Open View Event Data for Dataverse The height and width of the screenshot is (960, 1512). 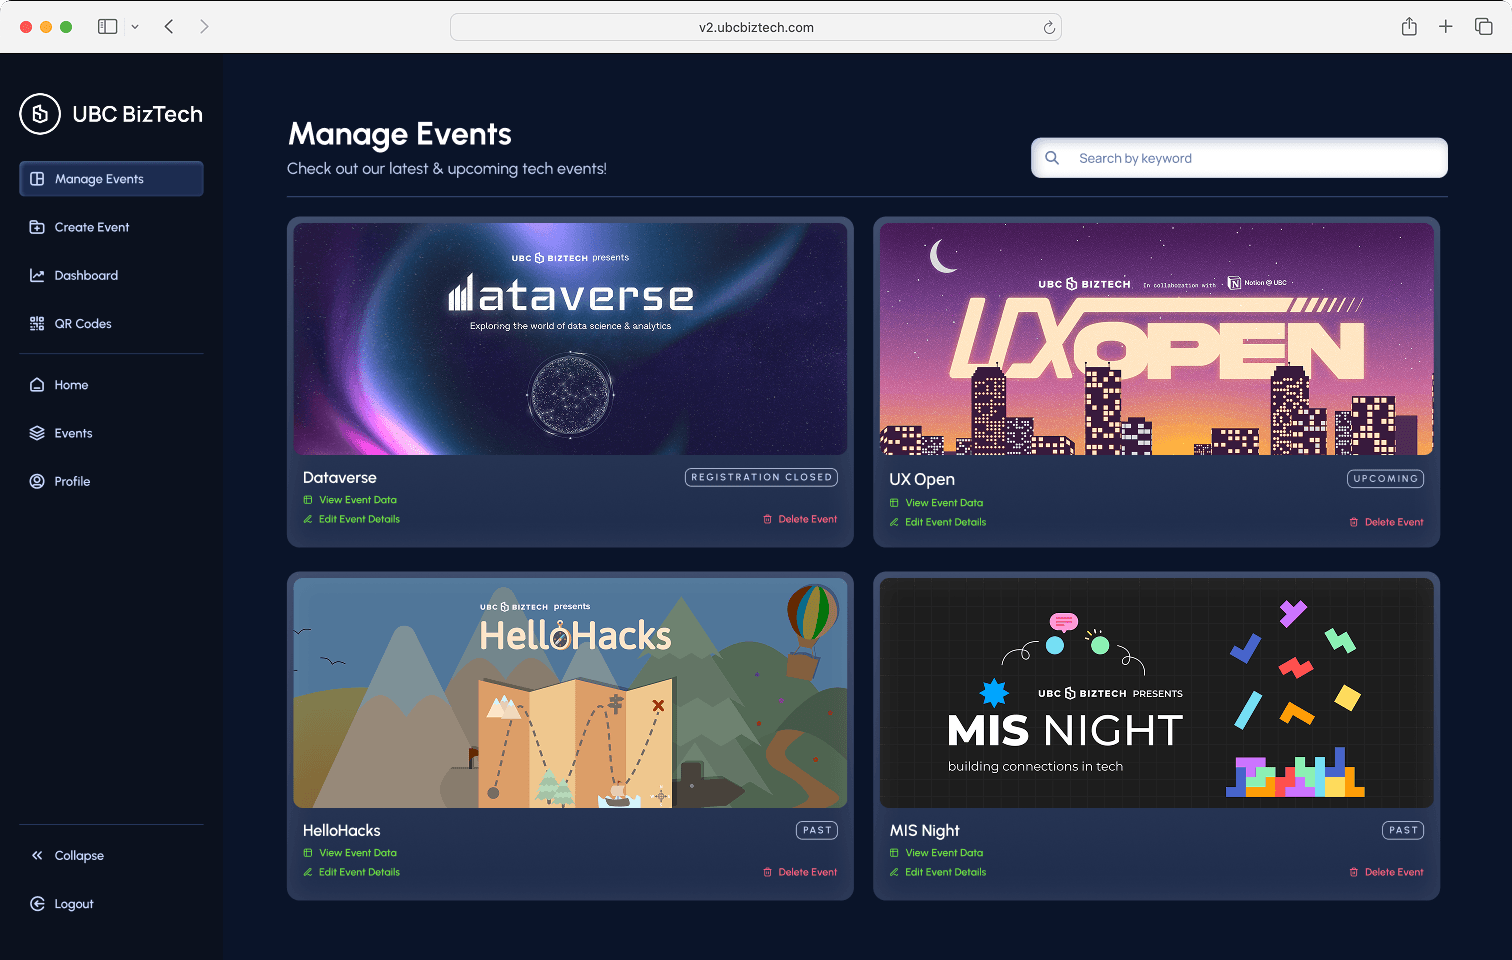tap(358, 500)
